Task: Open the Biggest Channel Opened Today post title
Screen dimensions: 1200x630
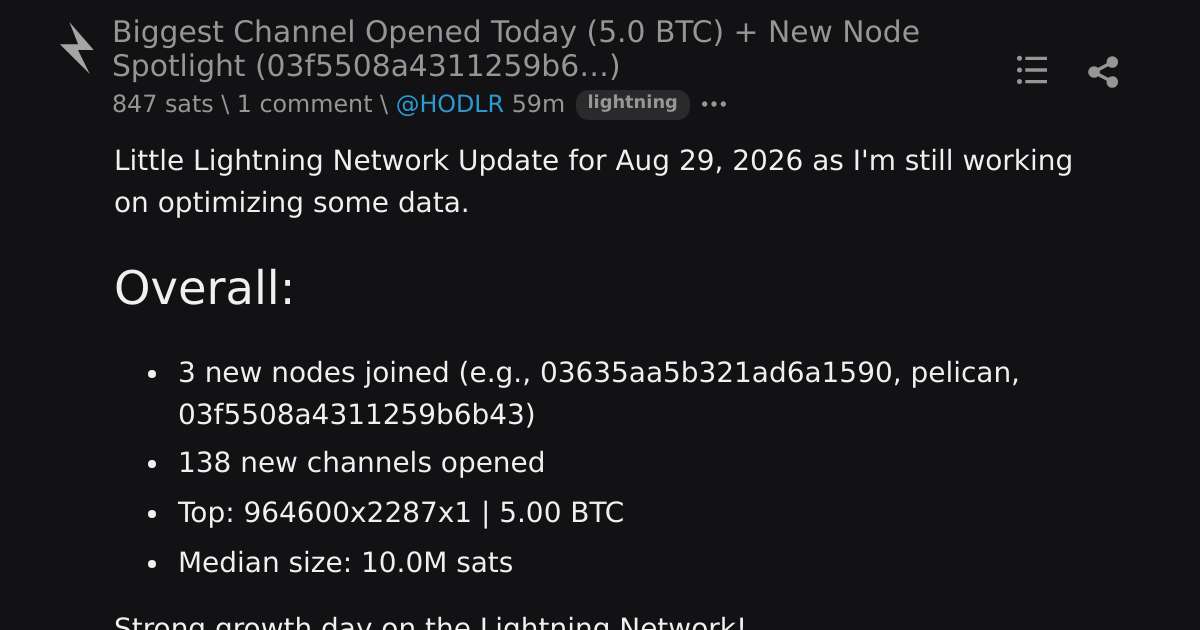Action: tap(516, 49)
